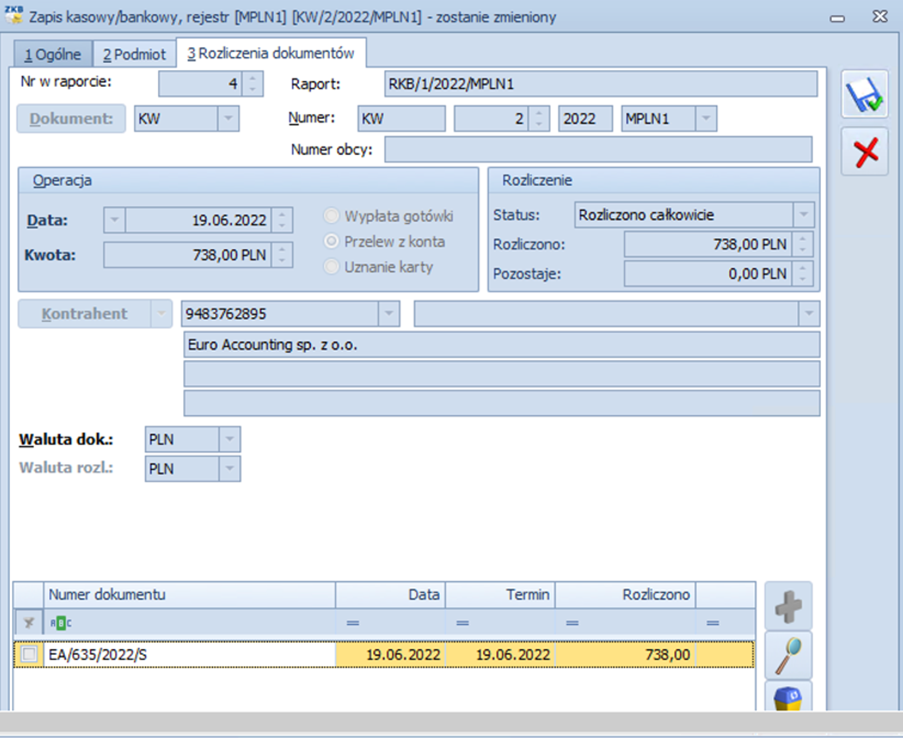The image size is (903, 738).
Task: Click the Numer obcy input field
Action: click(x=598, y=150)
